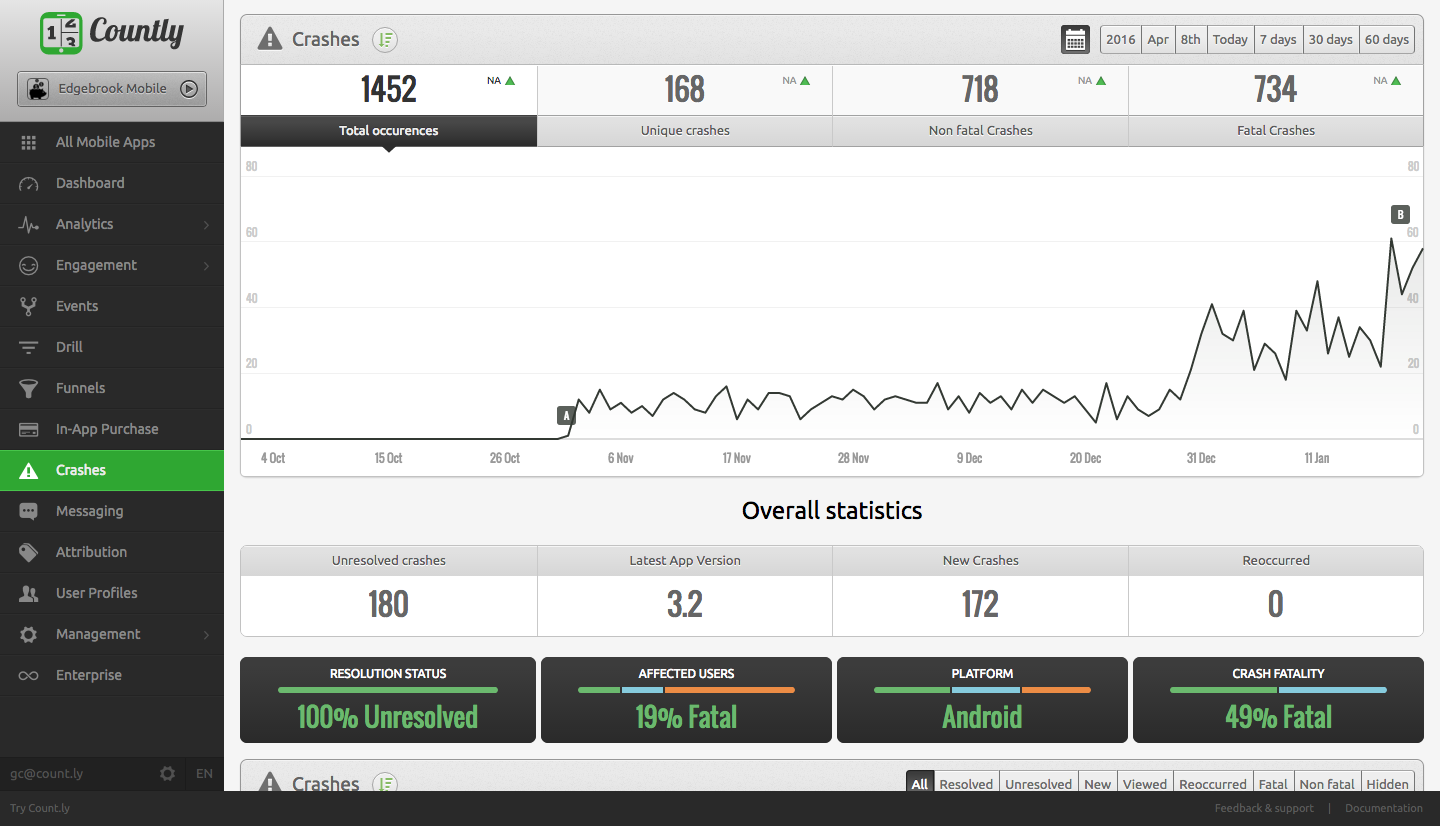Click chart annotation marker B

point(1400,214)
